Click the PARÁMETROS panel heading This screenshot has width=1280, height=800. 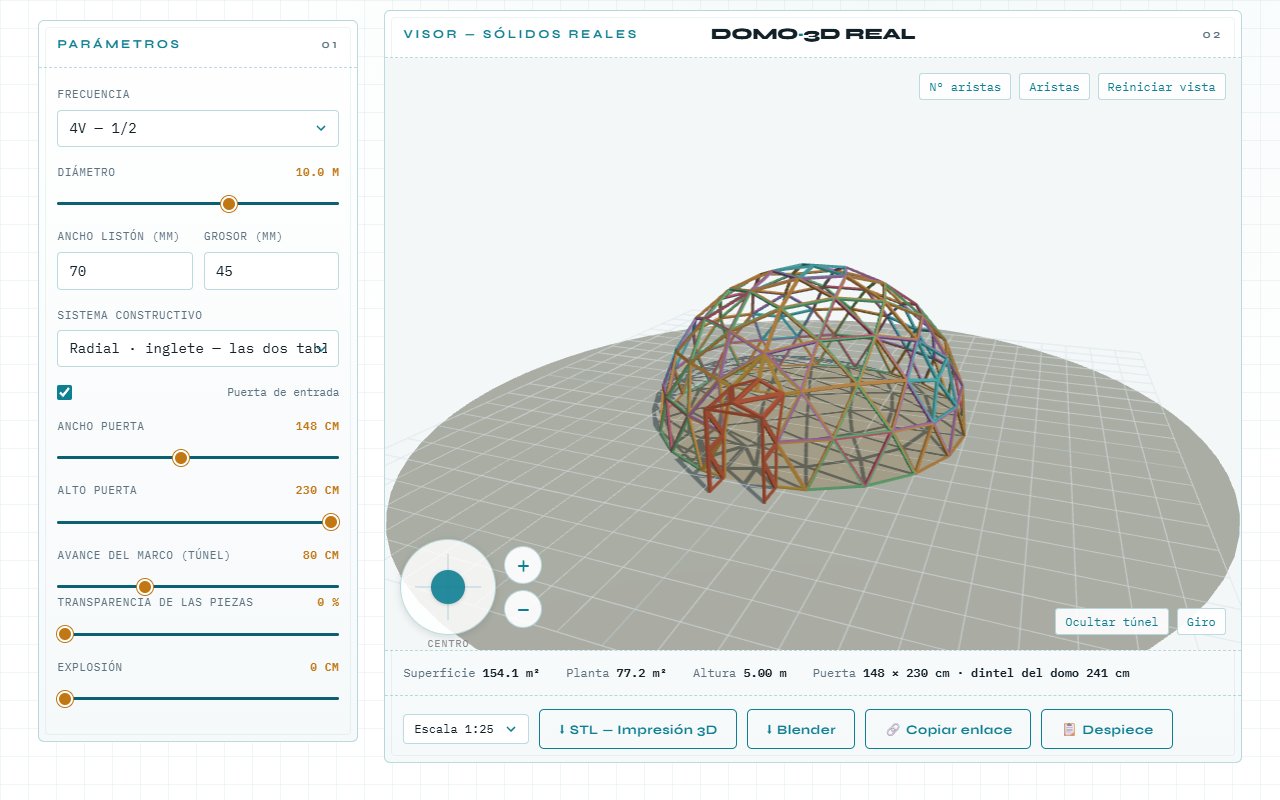point(119,44)
